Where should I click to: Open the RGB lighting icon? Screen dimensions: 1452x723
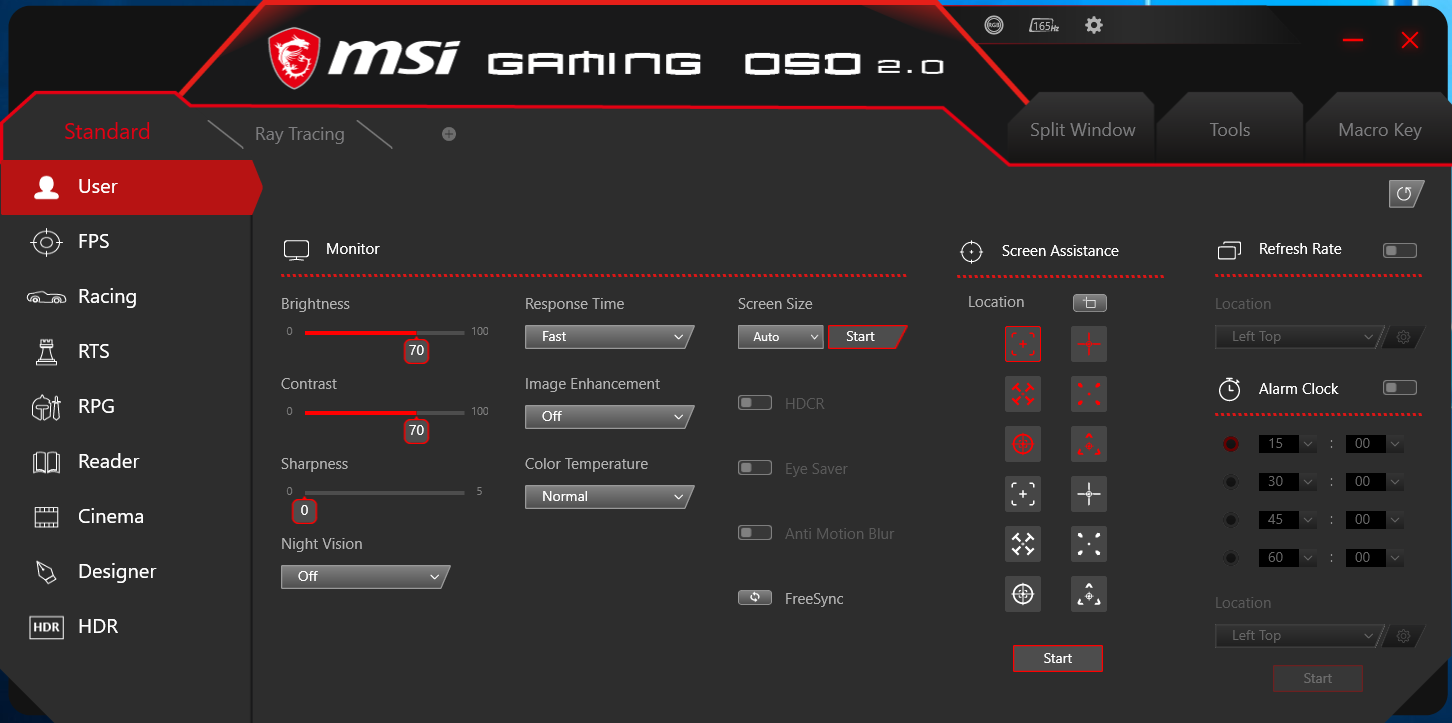click(x=993, y=25)
